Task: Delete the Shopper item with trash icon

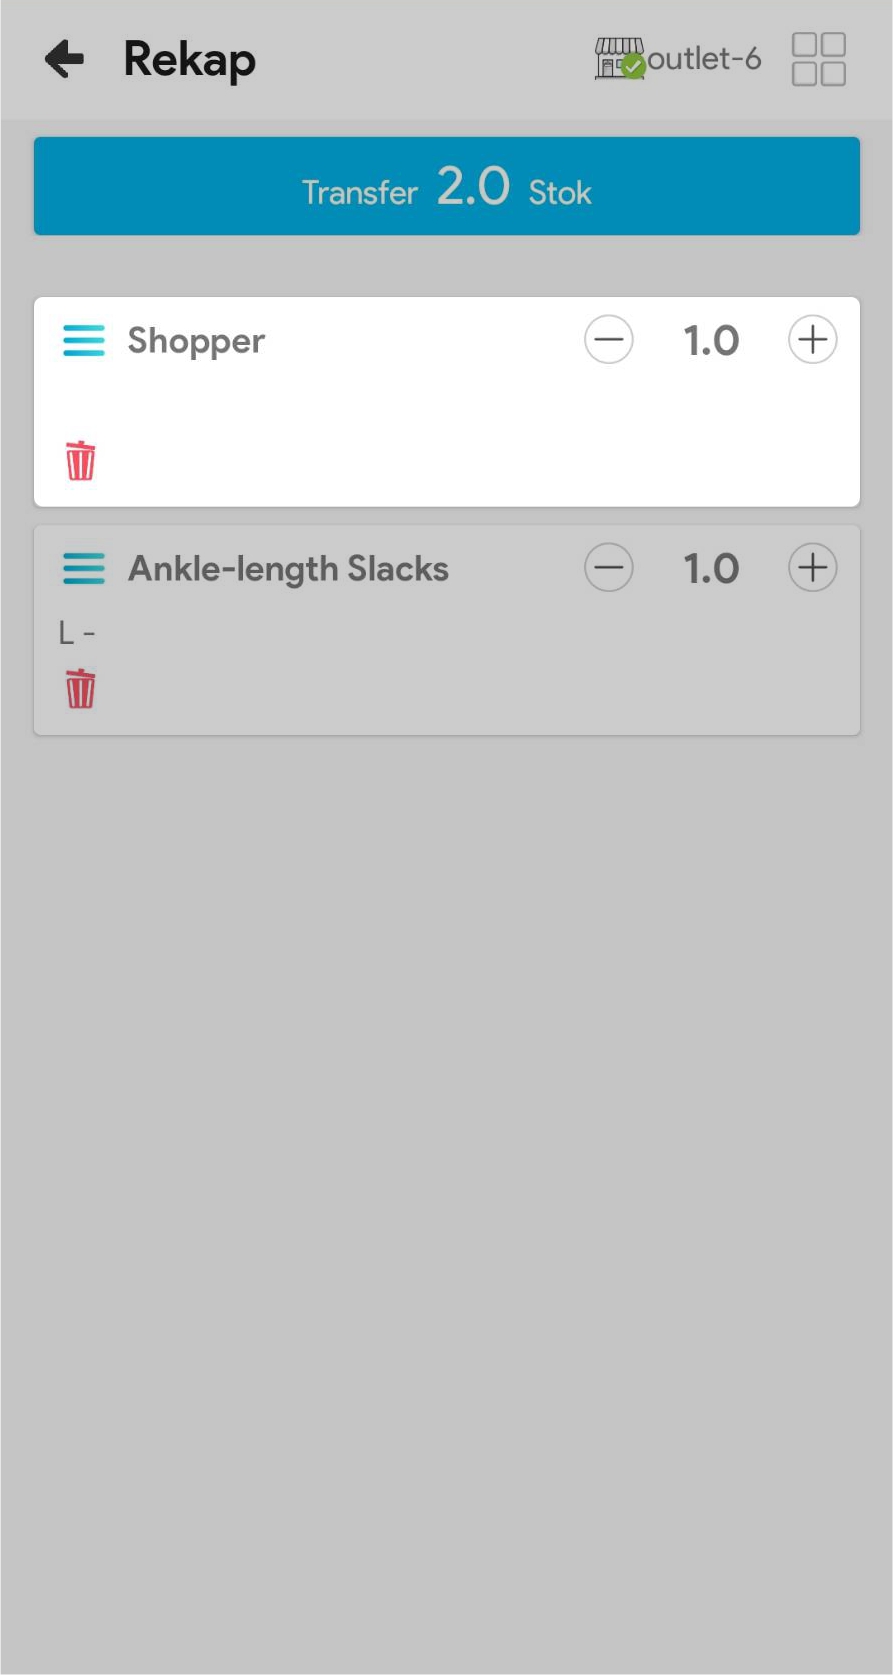Action: coord(81,461)
